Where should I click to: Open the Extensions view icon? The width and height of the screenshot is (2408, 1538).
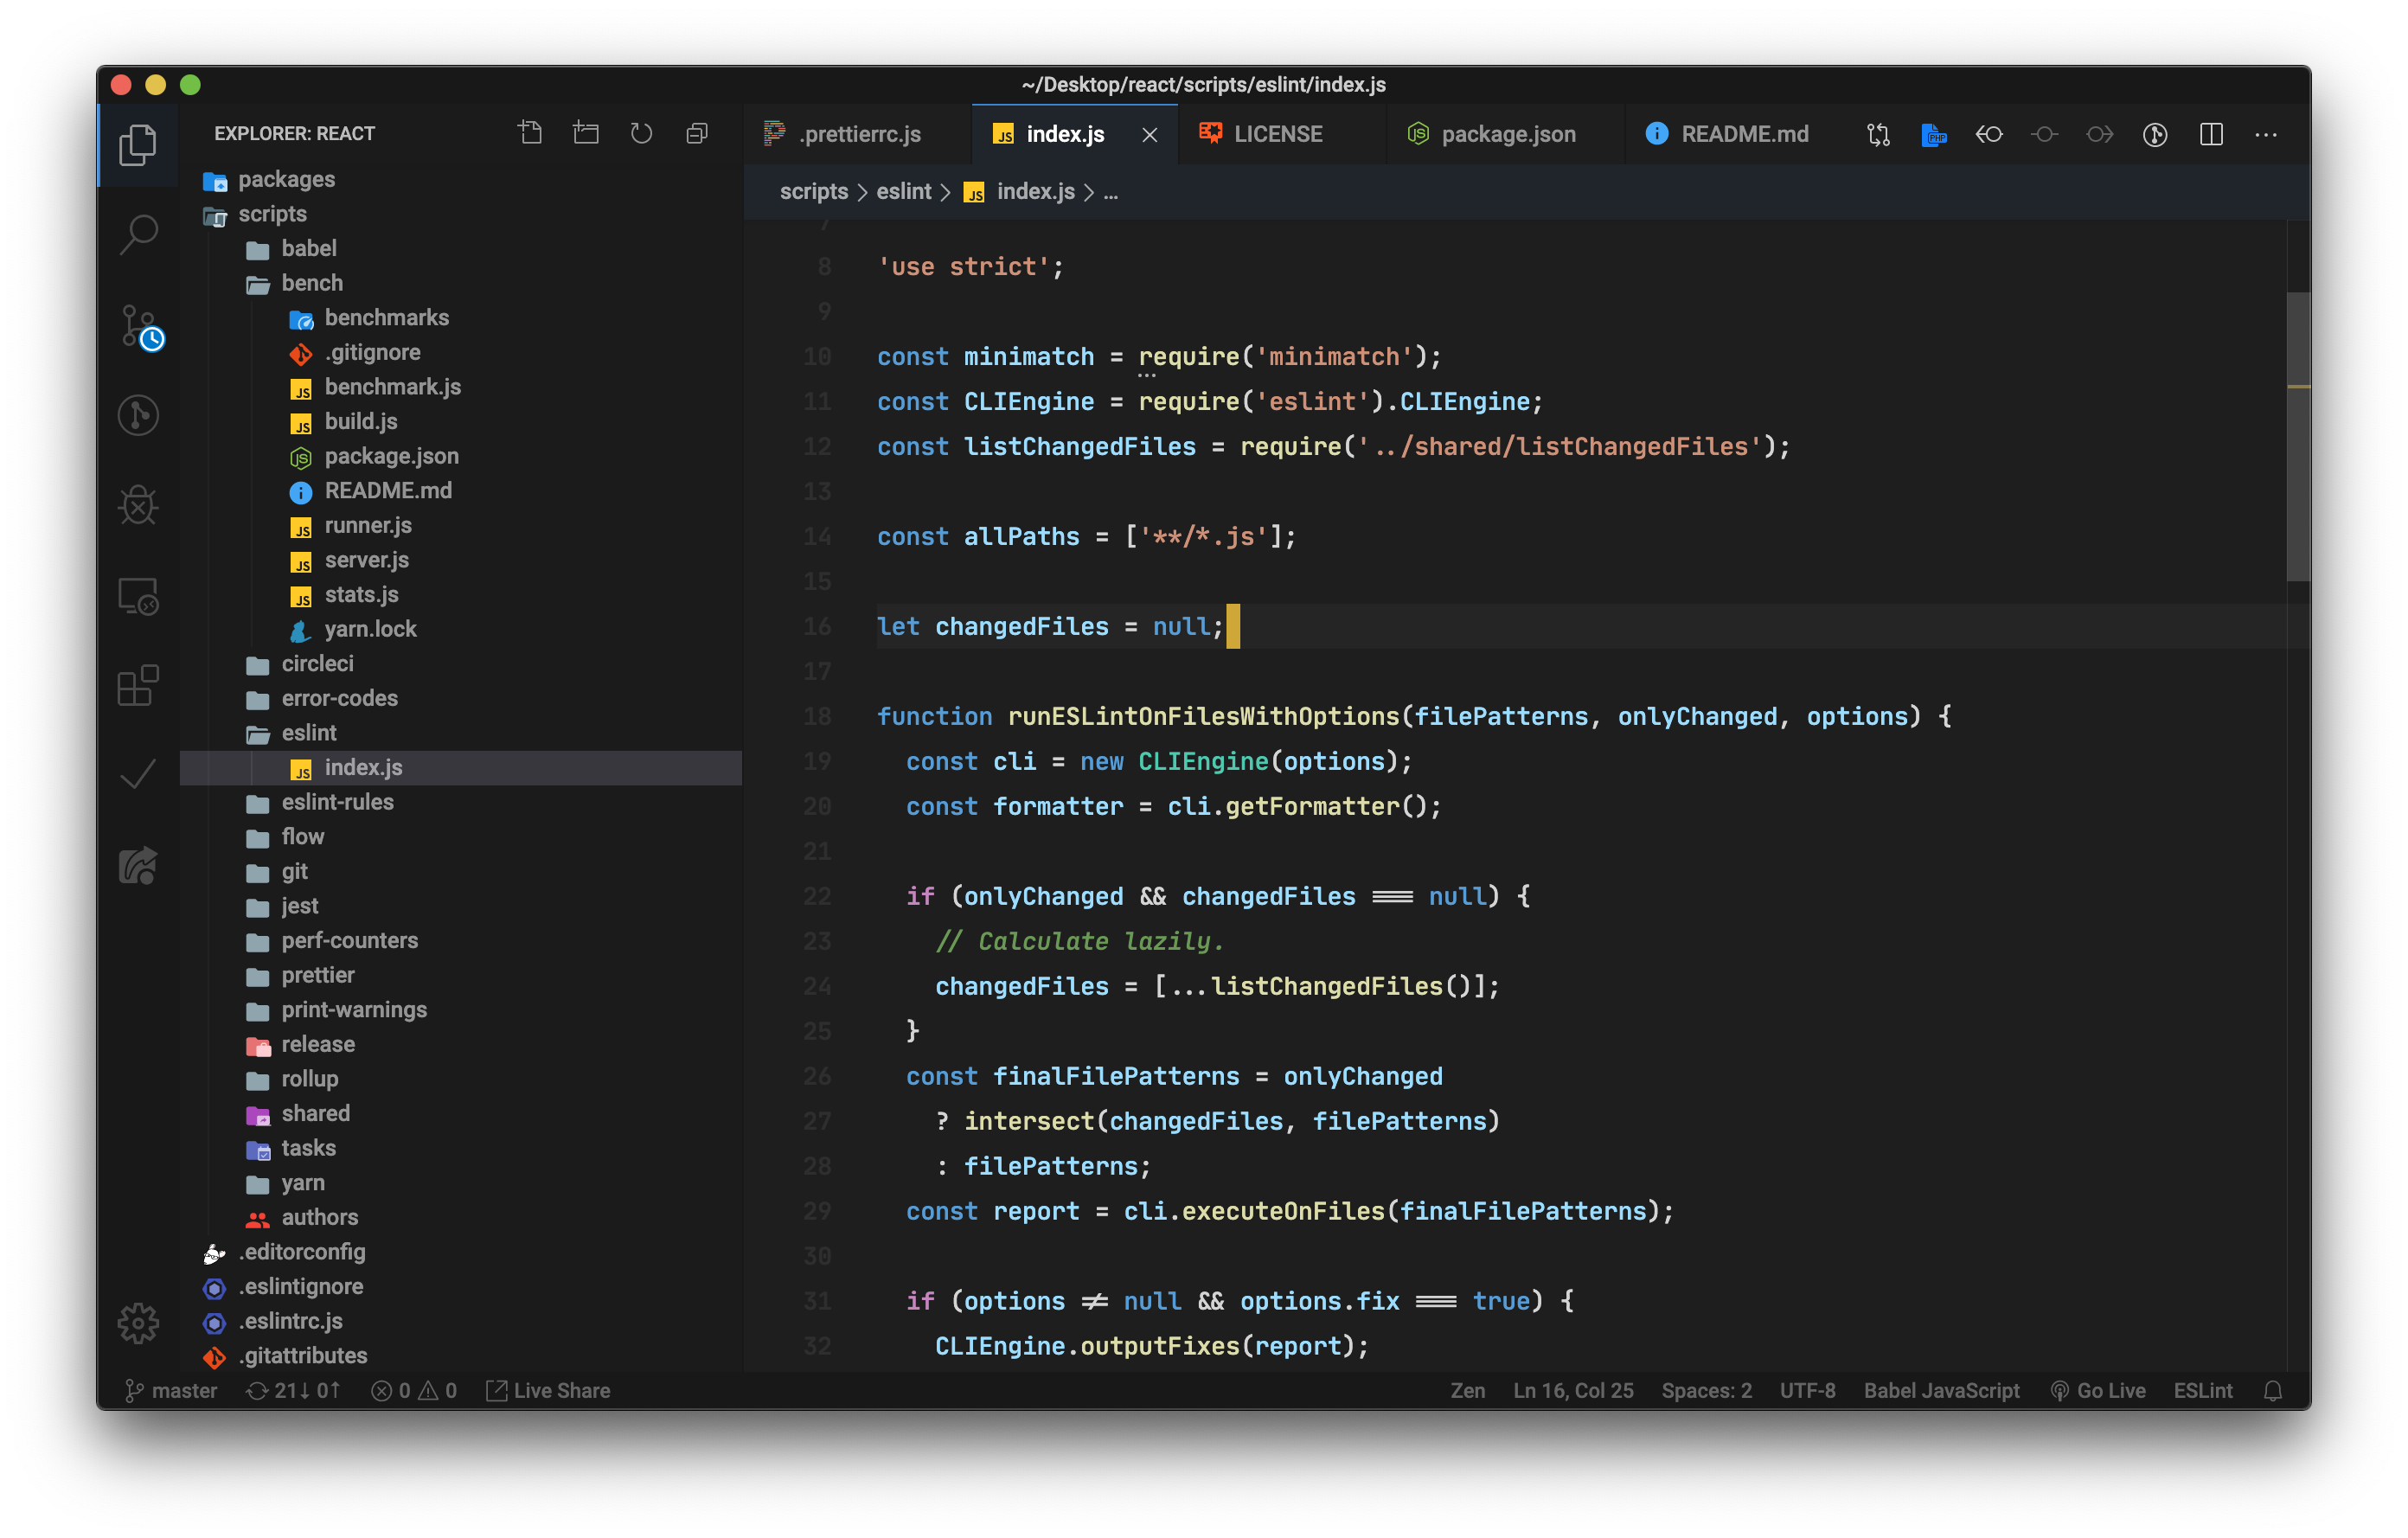click(138, 686)
